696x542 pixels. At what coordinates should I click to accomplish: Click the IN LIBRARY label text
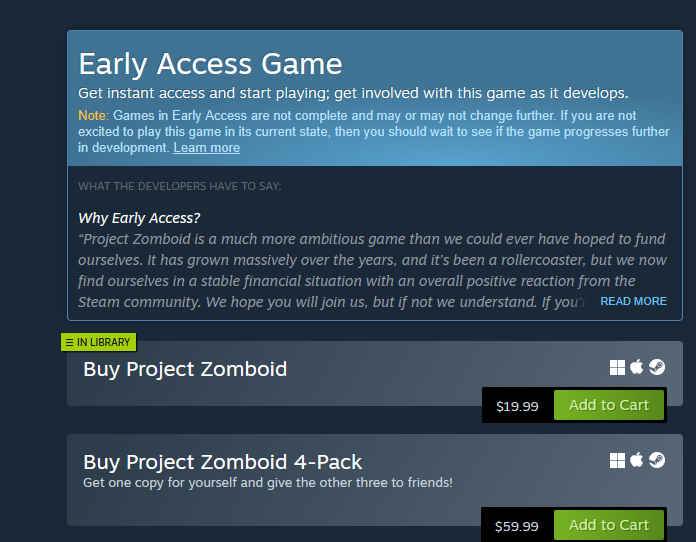click(103, 342)
